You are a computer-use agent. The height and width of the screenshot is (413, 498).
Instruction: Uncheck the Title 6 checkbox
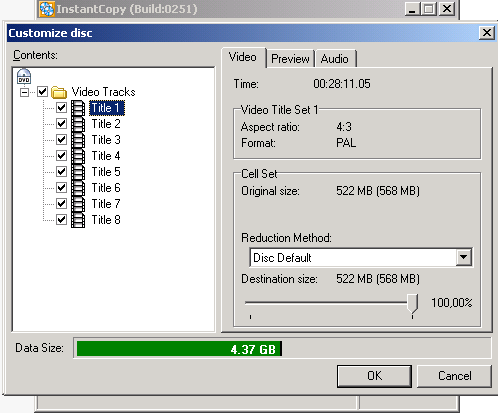pos(62,188)
